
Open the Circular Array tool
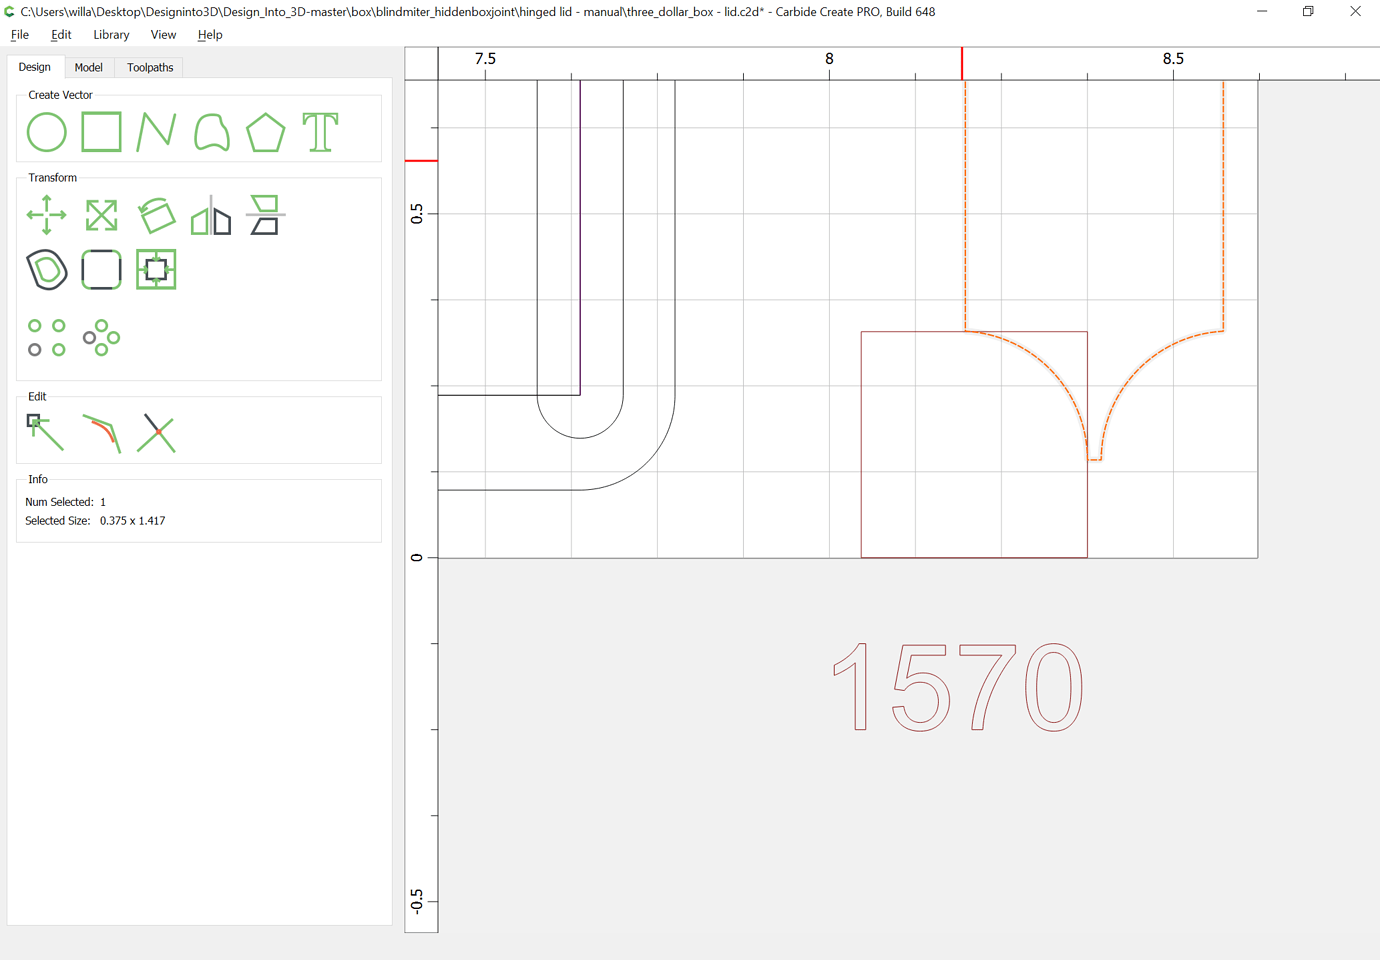click(x=101, y=338)
